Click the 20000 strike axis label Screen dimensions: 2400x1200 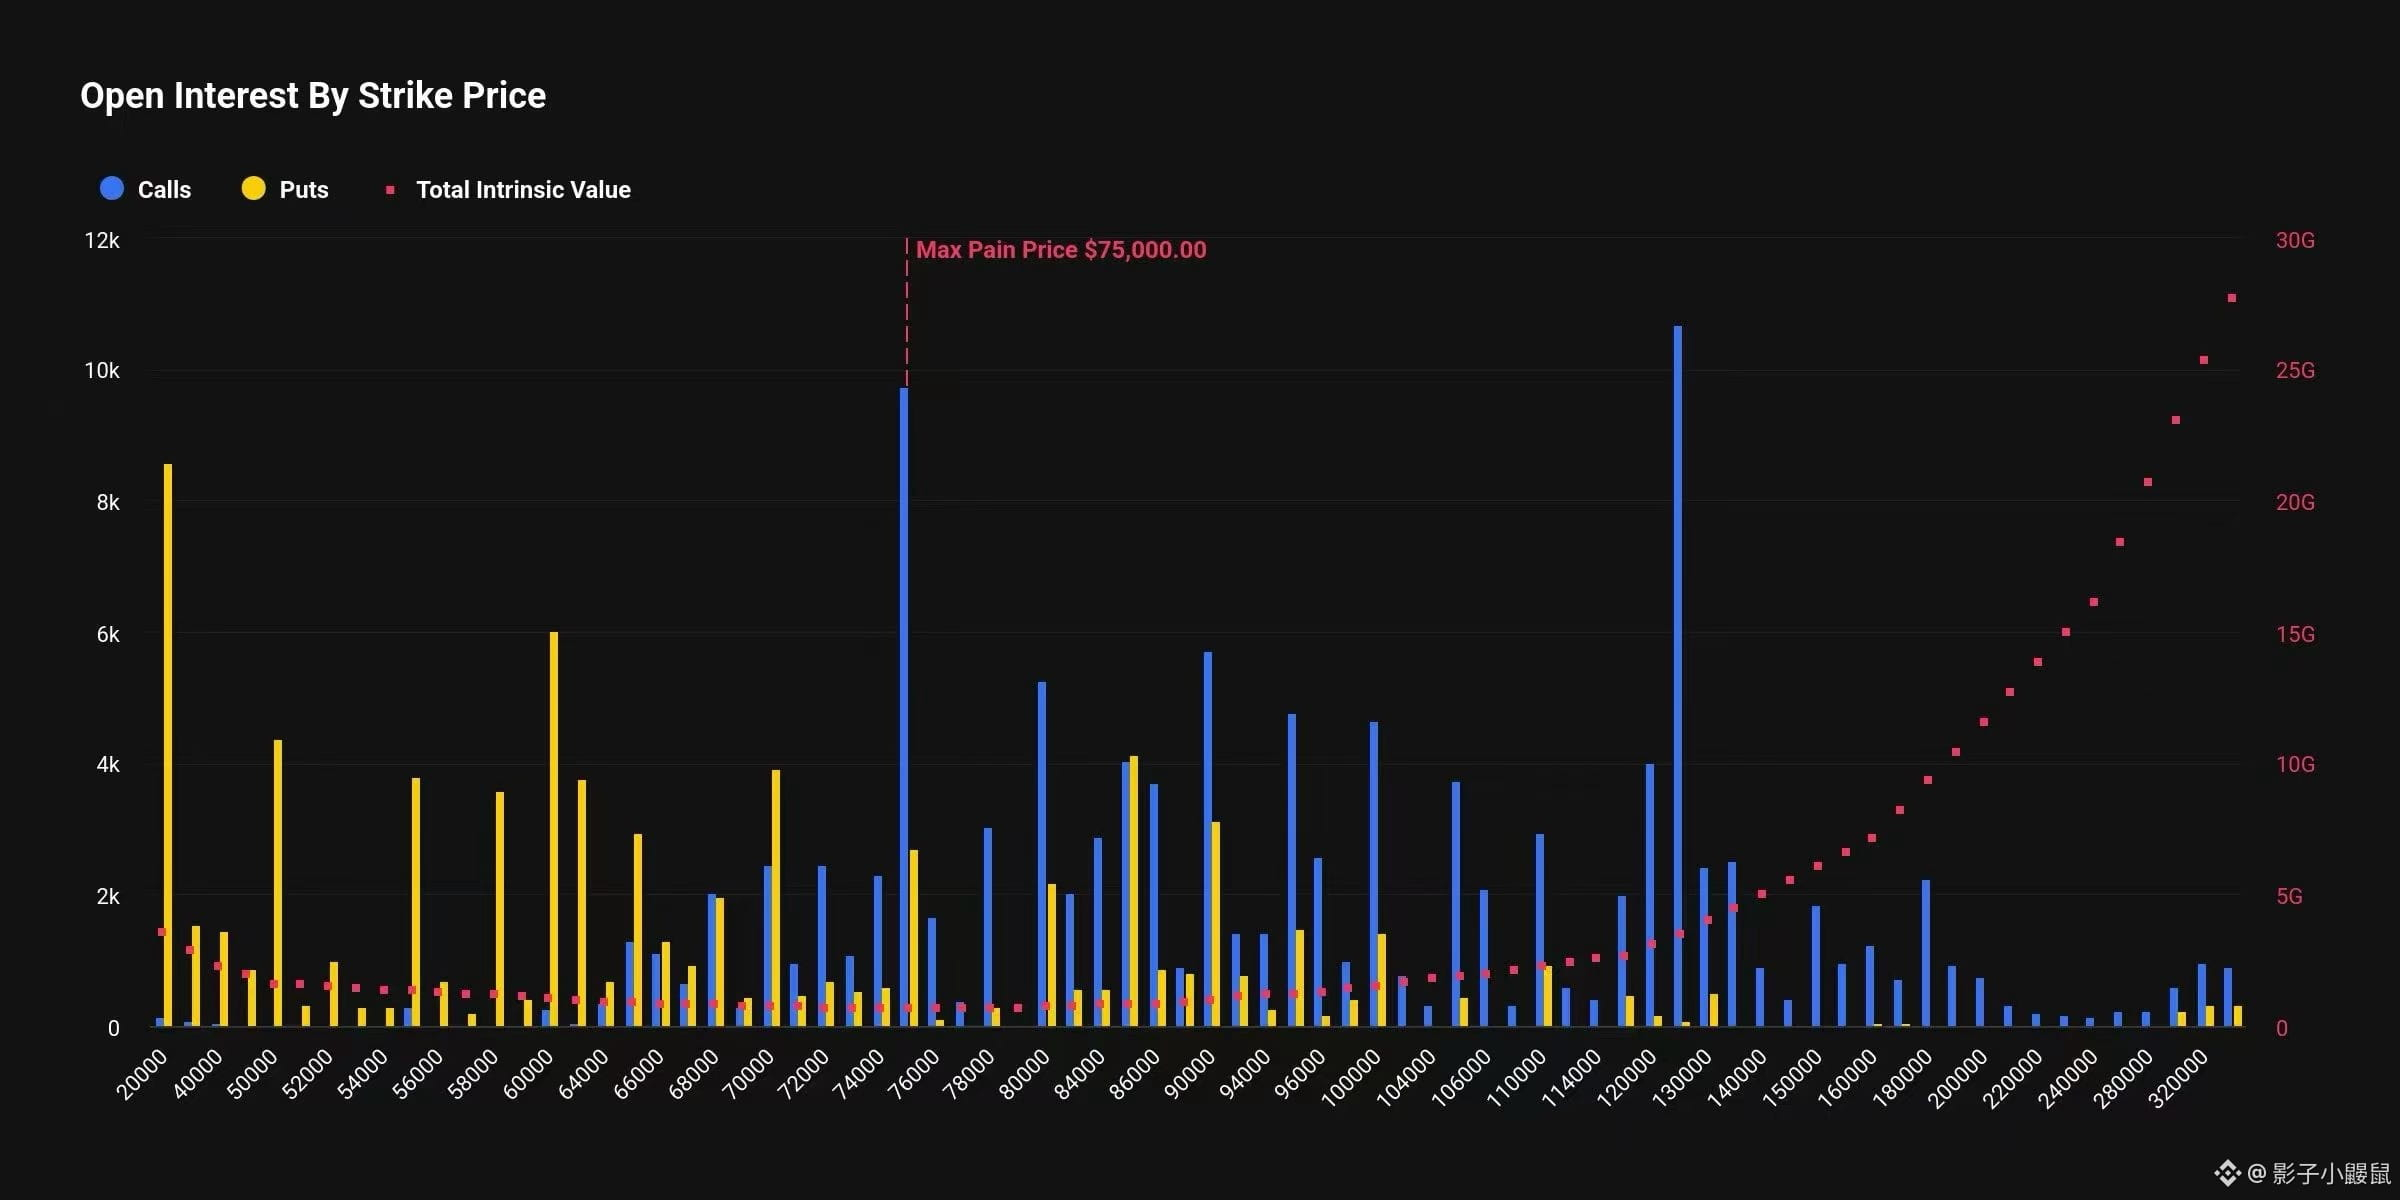(142, 1076)
